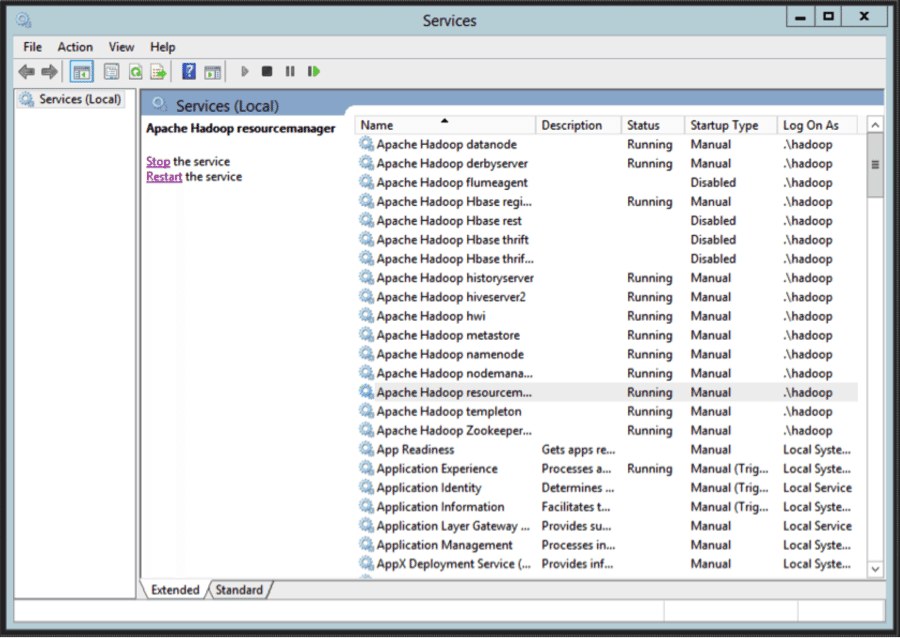The width and height of the screenshot is (900, 638).
Task: Open the File menu
Action: click(x=32, y=47)
